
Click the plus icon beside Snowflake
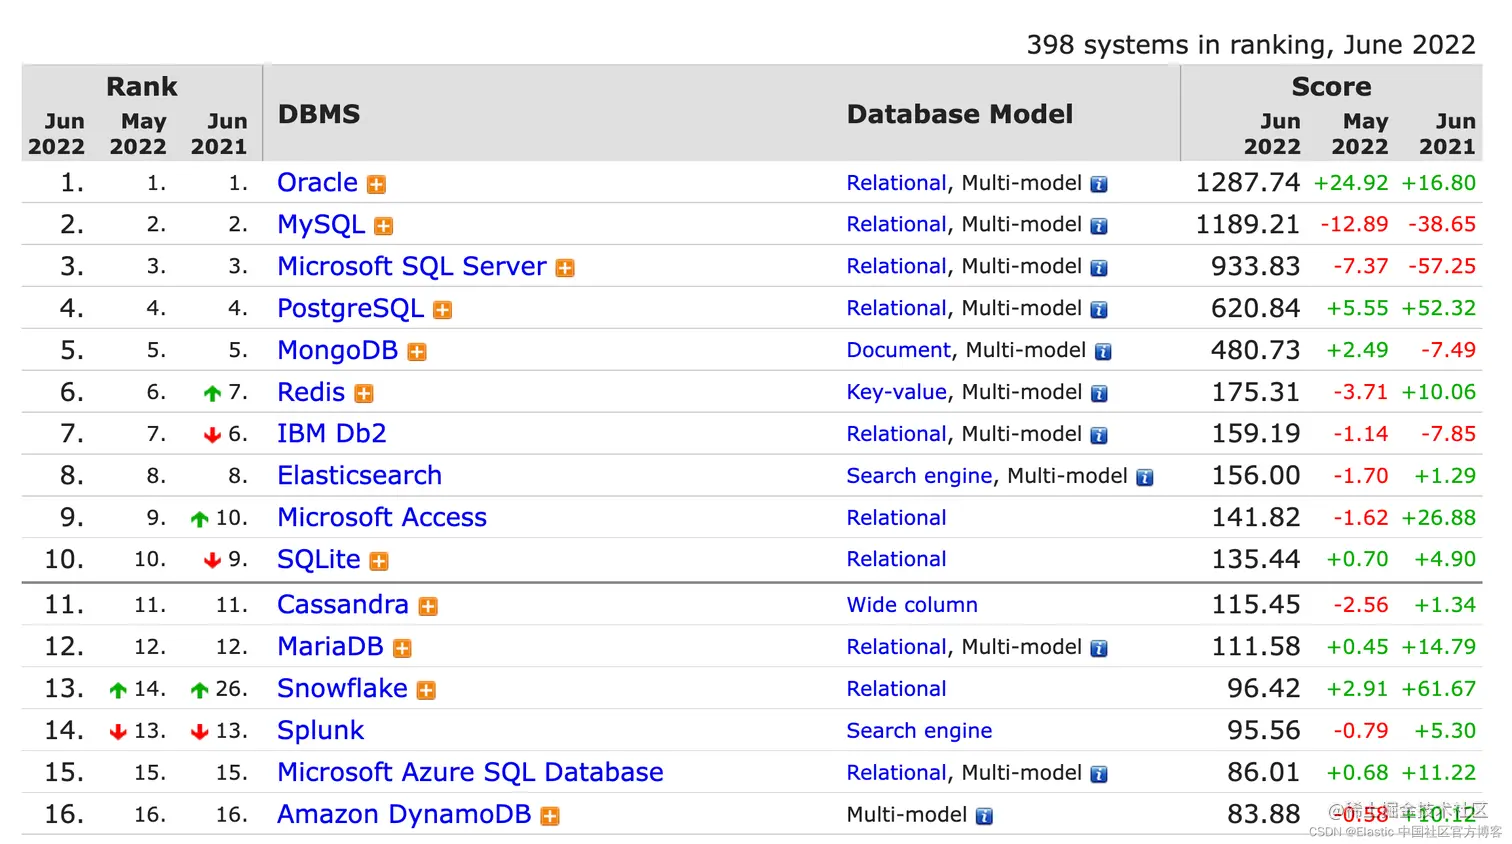click(426, 691)
